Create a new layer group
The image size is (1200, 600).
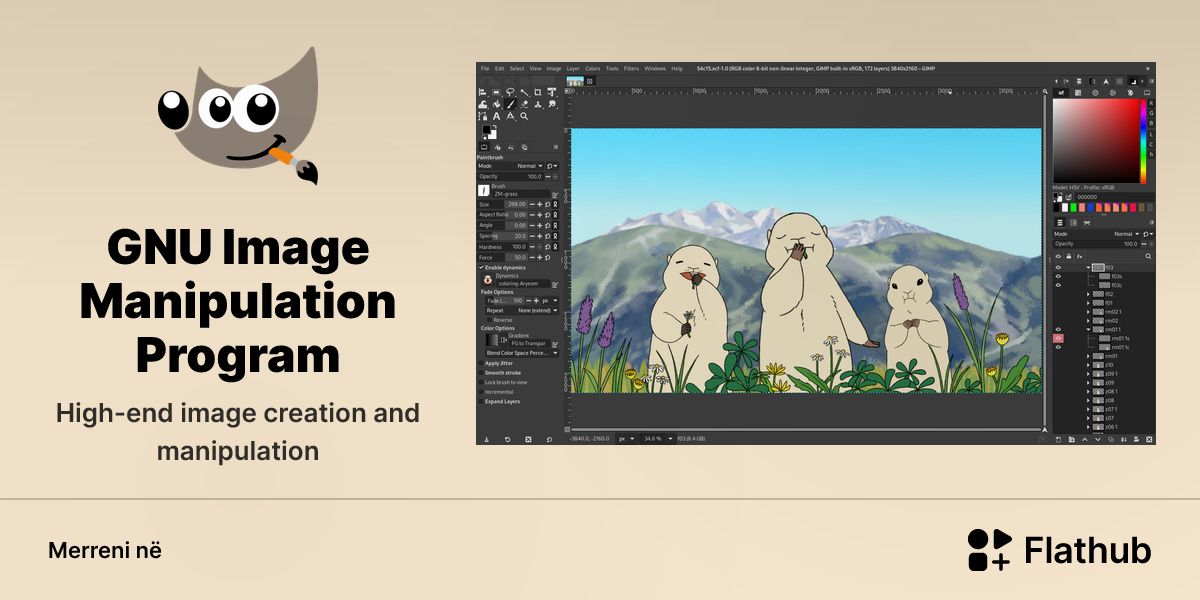[1071, 439]
